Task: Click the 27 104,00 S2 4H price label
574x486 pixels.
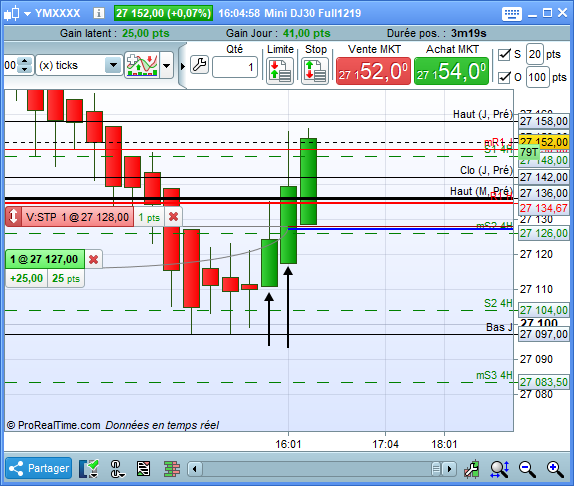Action: tap(544, 310)
